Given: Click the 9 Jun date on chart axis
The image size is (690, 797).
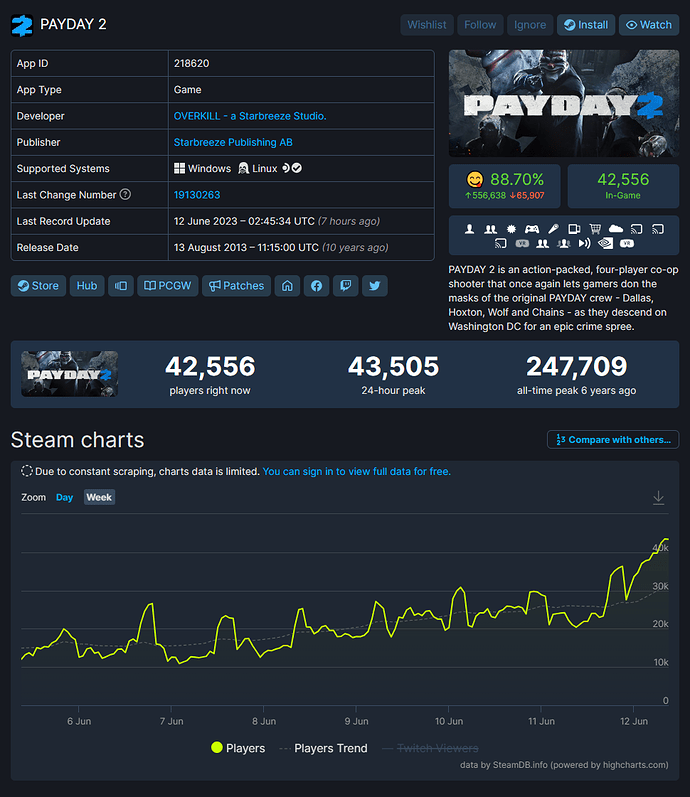Looking at the screenshot, I should click(356, 721).
